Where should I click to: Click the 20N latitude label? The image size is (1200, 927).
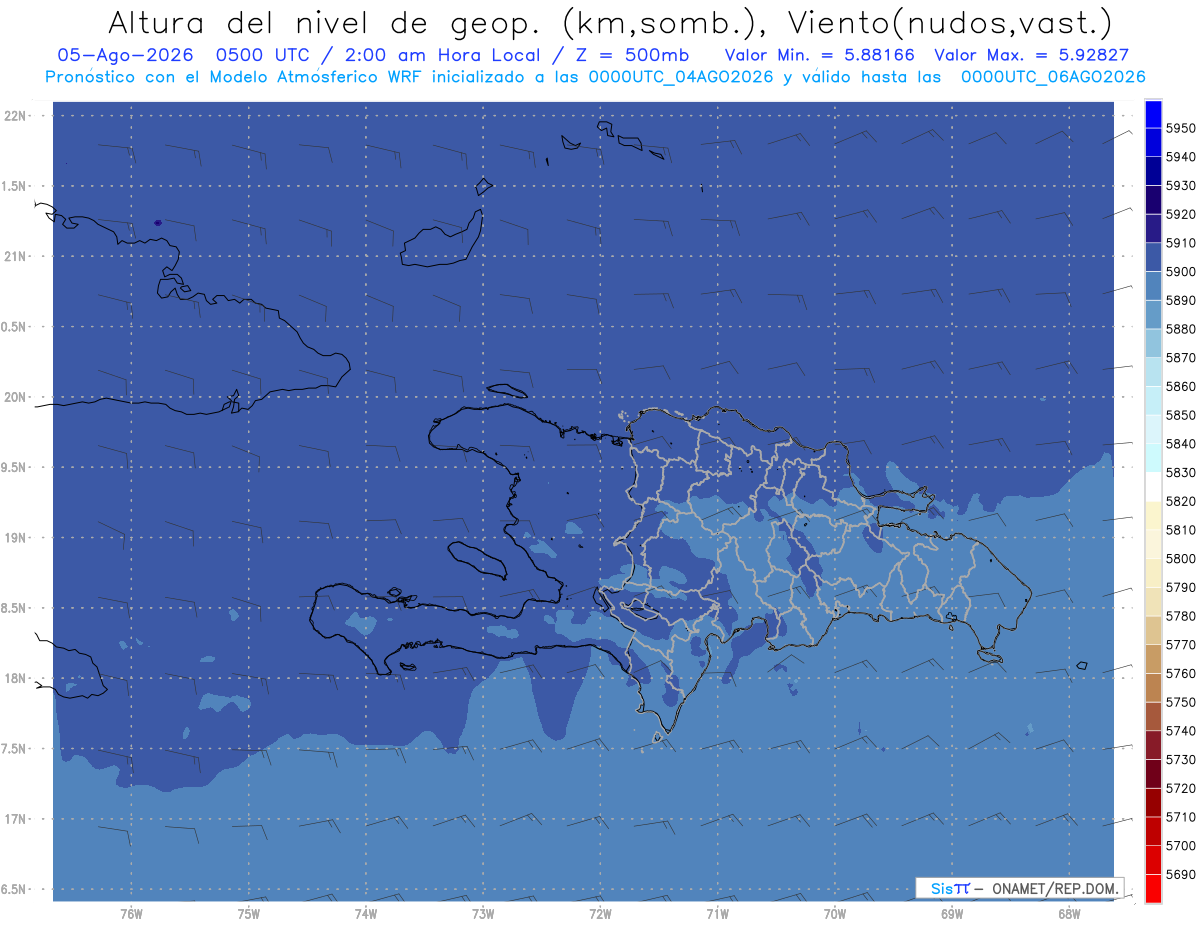pos(17,397)
